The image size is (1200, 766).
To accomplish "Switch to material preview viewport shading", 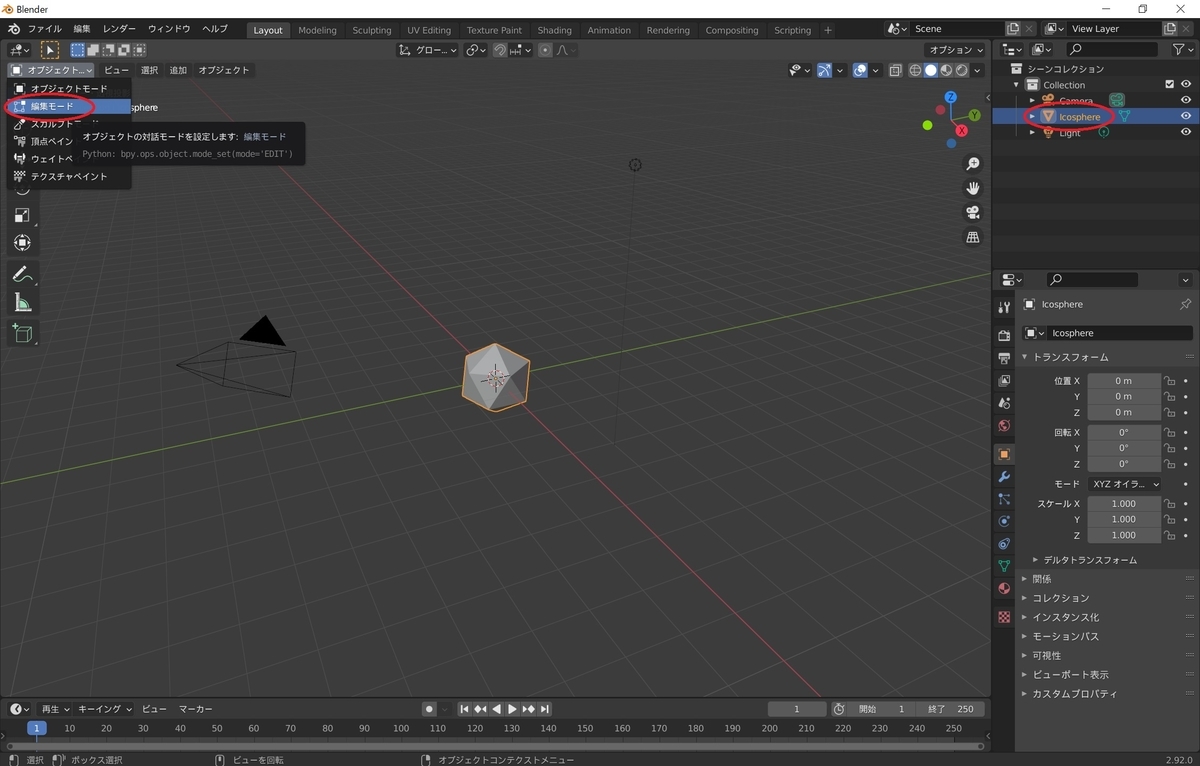I will (946, 70).
